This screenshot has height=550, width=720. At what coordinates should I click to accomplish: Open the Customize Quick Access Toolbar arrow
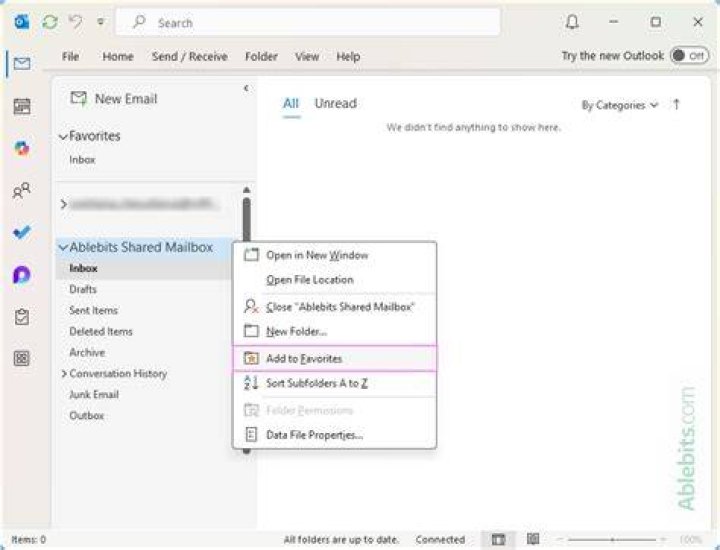click(x=101, y=22)
